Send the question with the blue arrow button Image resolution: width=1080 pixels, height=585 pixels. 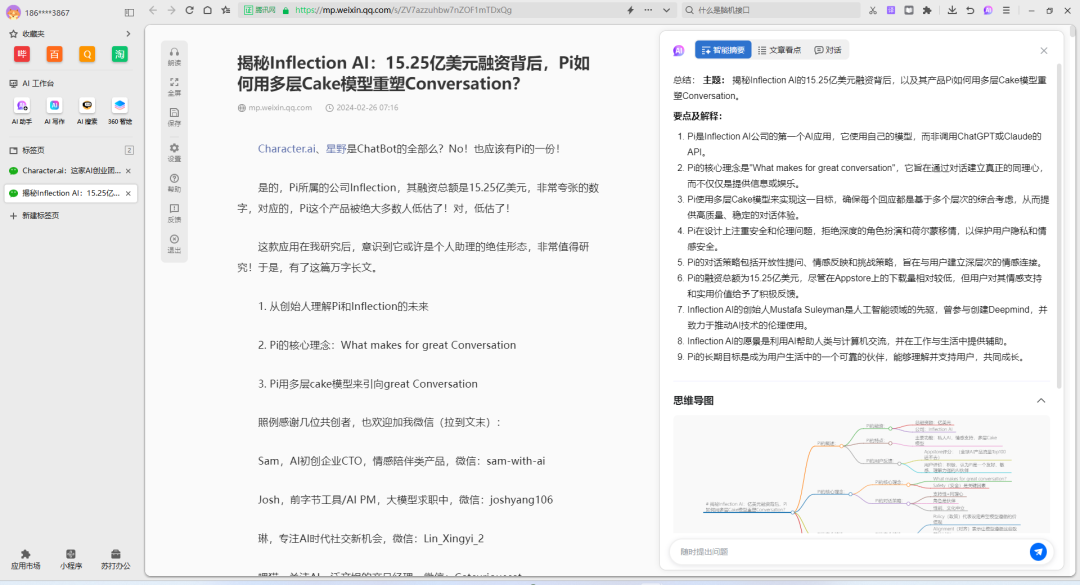[x=1038, y=551]
